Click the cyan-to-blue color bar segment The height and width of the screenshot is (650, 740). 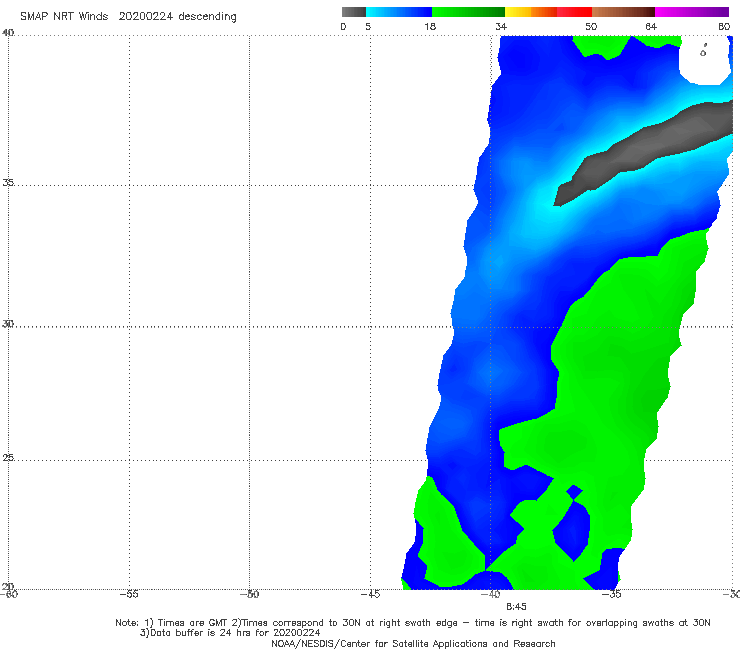[399, 12]
